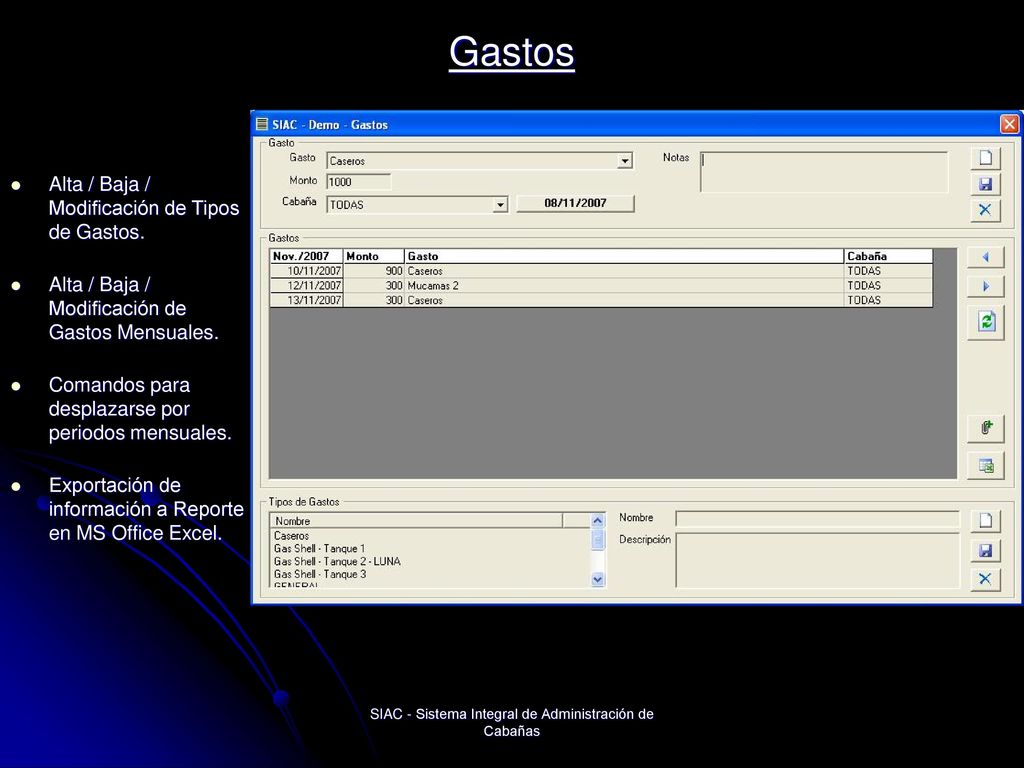1024x768 pixels.
Task: Save the expense type with the lower floppy disk icon
Action: (985, 551)
